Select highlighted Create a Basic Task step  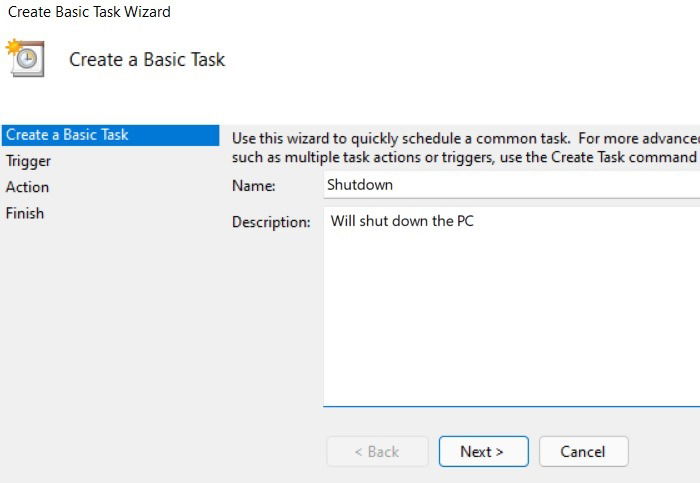tap(110, 135)
